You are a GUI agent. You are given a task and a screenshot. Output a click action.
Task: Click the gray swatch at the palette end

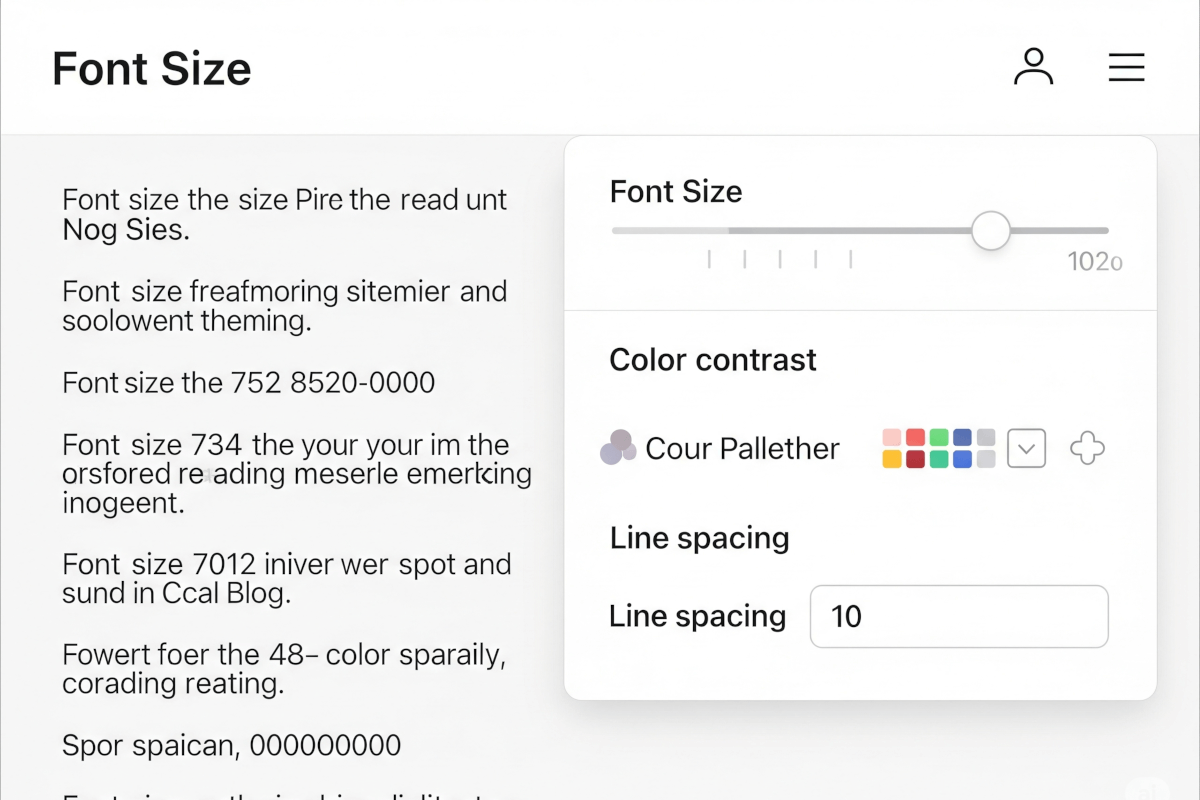pyautogui.click(x=985, y=437)
